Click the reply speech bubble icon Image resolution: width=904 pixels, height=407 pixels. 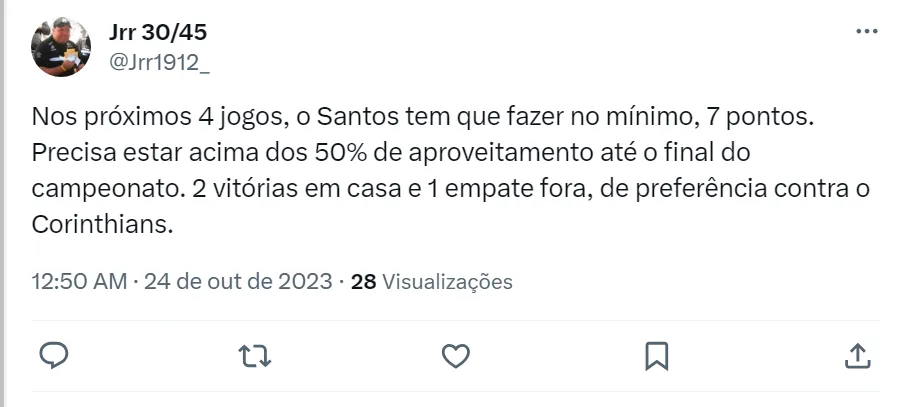[x=55, y=355]
